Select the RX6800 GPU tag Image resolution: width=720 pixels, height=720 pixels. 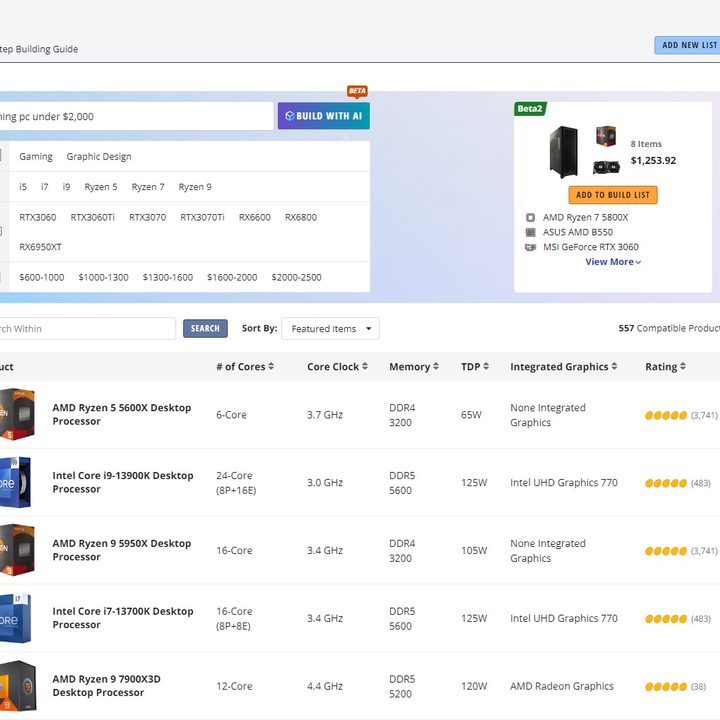(x=301, y=217)
